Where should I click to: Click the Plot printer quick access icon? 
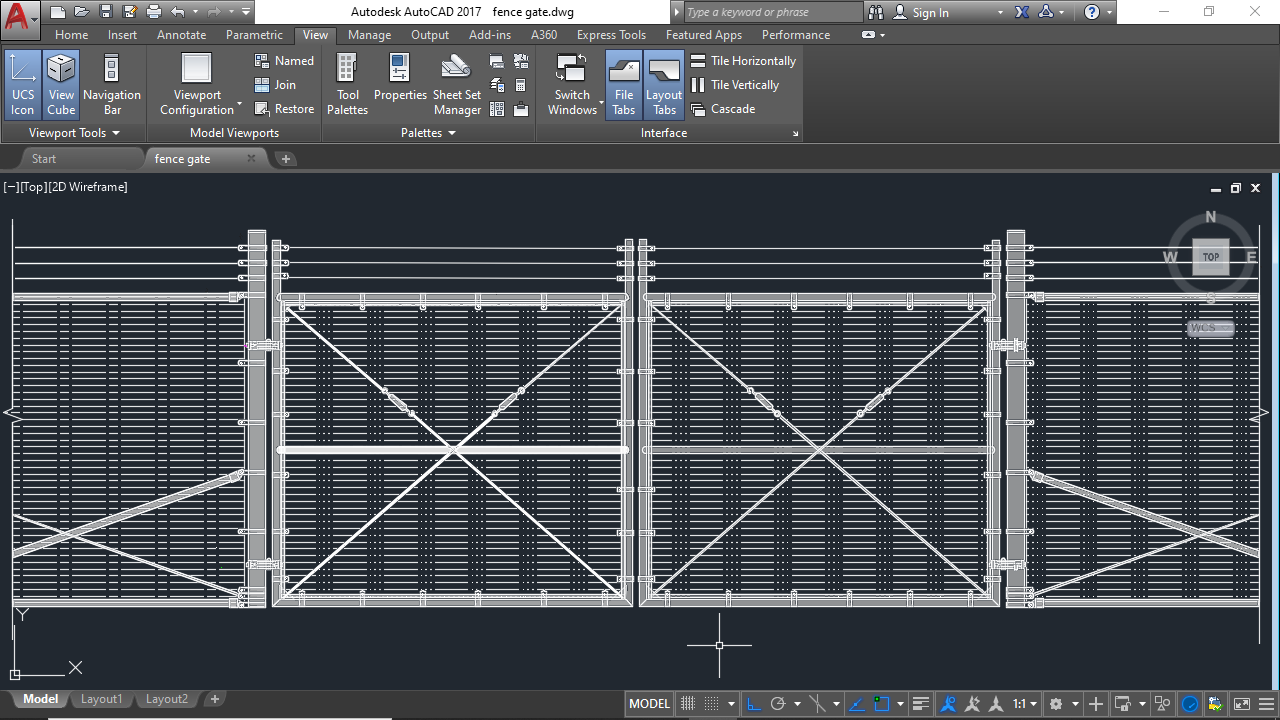[x=153, y=12]
